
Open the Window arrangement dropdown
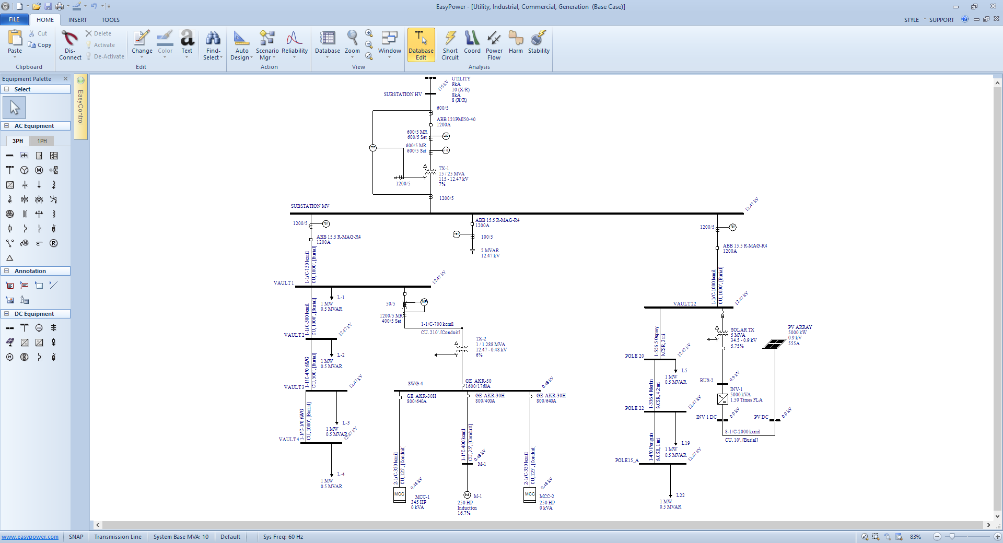tap(389, 42)
